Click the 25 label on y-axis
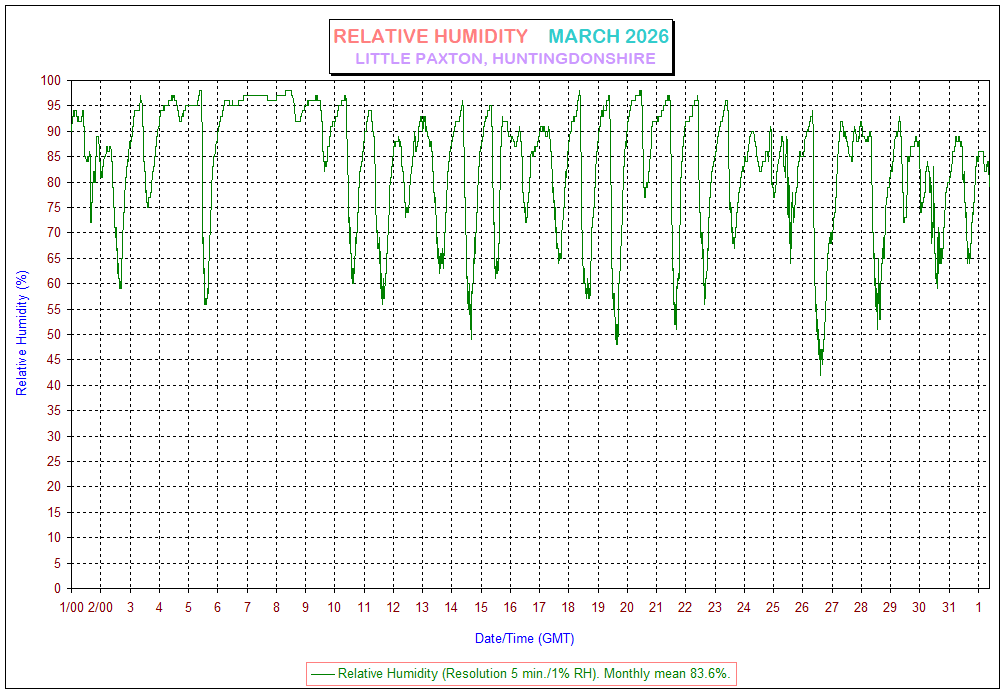The image size is (1005, 693). [x=54, y=461]
